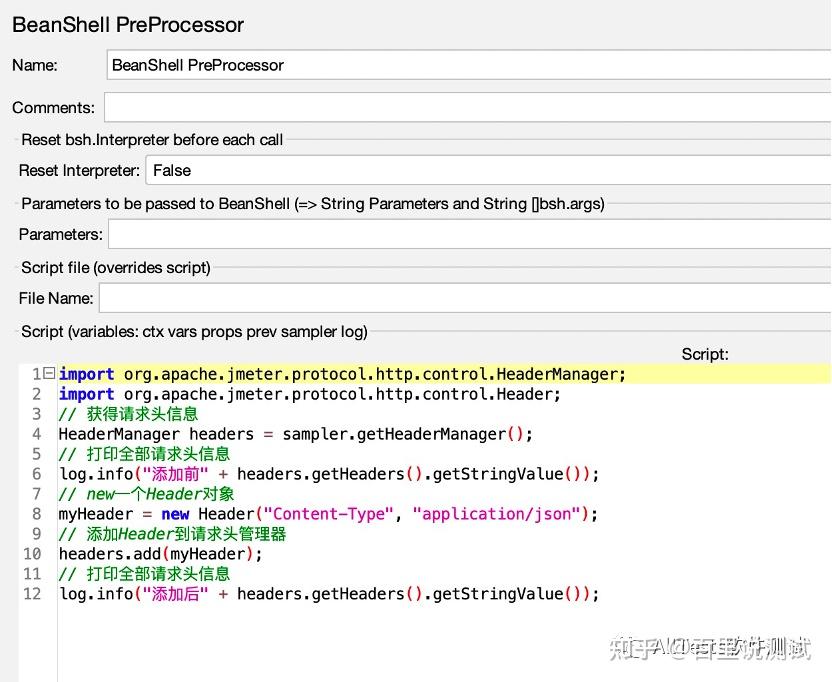Click the fold minus box beside import statement
Image resolution: width=832 pixels, height=682 pixels.
point(47,373)
